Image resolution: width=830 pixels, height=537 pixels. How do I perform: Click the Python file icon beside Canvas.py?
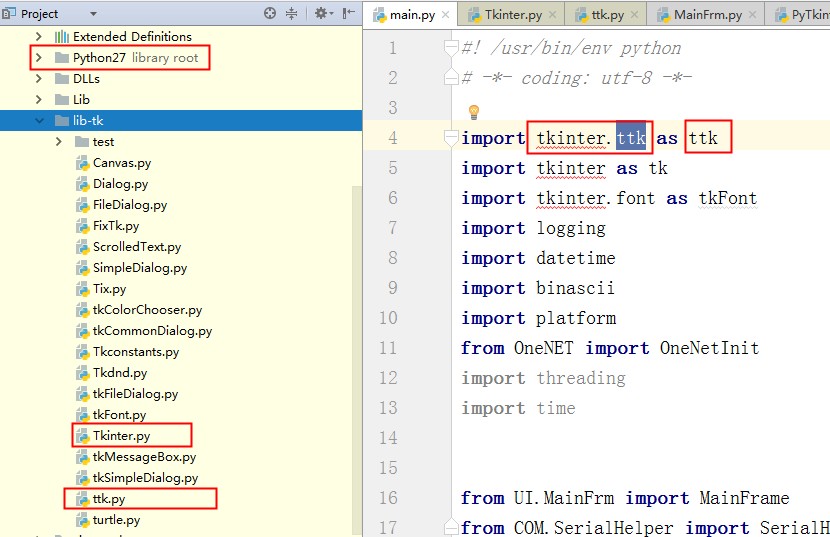click(x=83, y=163)
